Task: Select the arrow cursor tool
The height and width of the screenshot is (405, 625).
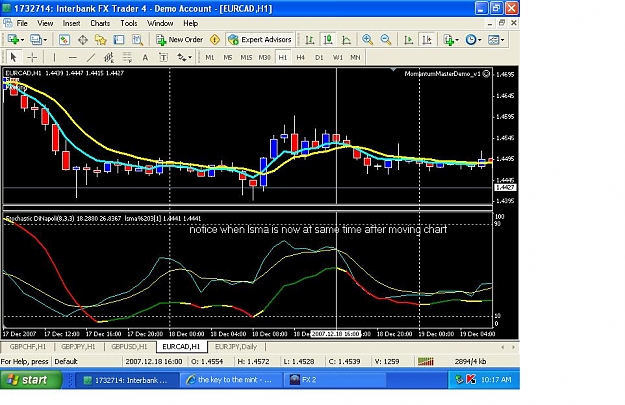Action: [13, 57]
